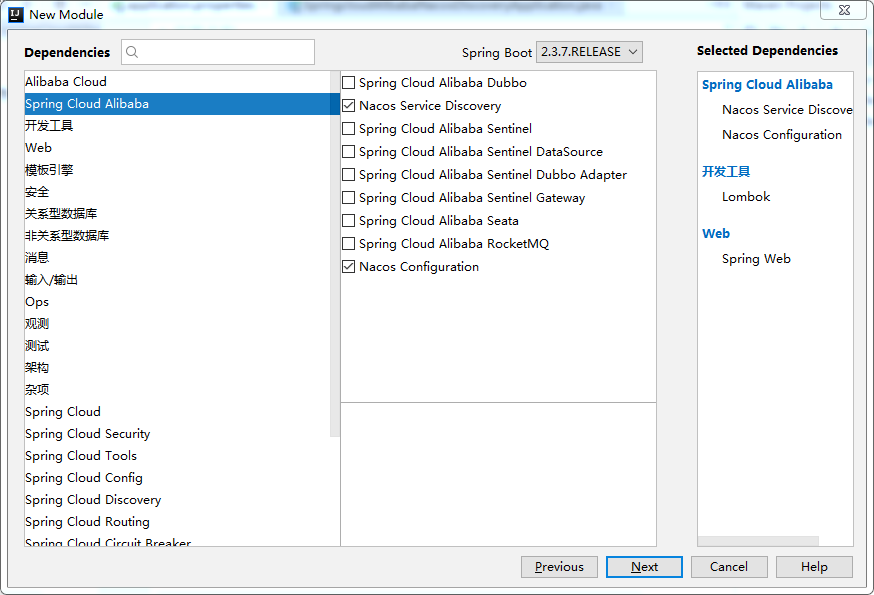Select the 非关系型数据库 category
This screenshot has height=595, width=874.
pyautogui.click(x=177, y=236)
